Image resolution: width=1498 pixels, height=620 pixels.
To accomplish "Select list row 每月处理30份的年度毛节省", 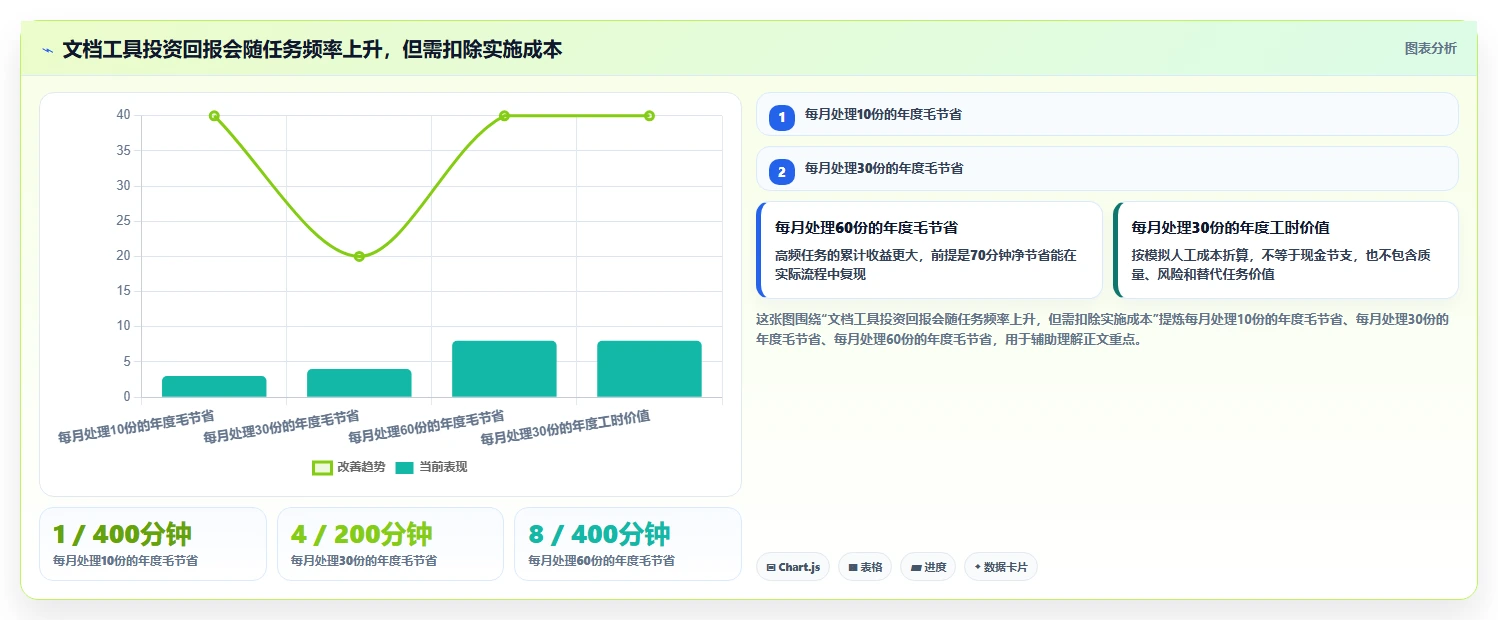I will pyautogui.click(x=1107, y=168).
